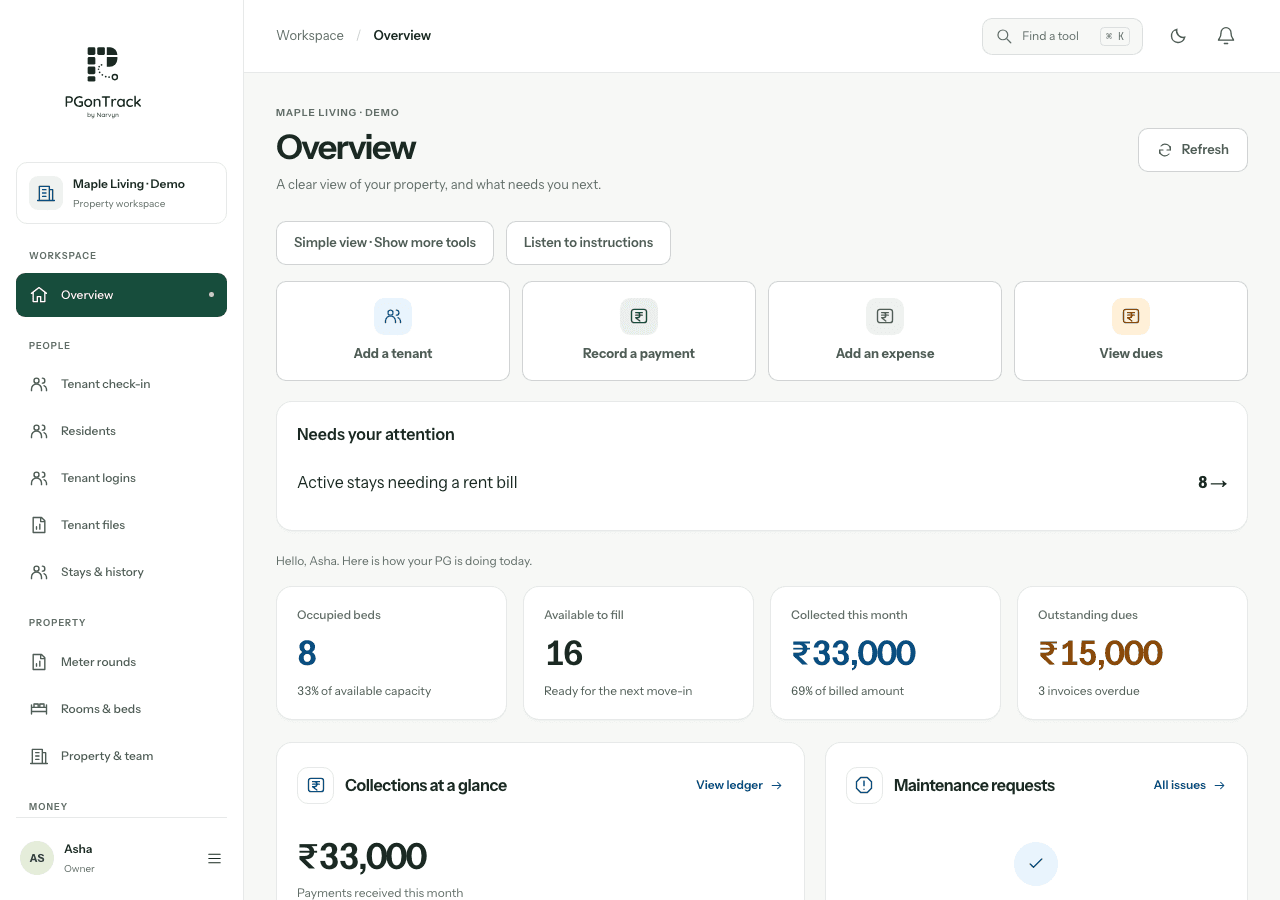Click the Add a tenant people icon

tap(393, 316)
